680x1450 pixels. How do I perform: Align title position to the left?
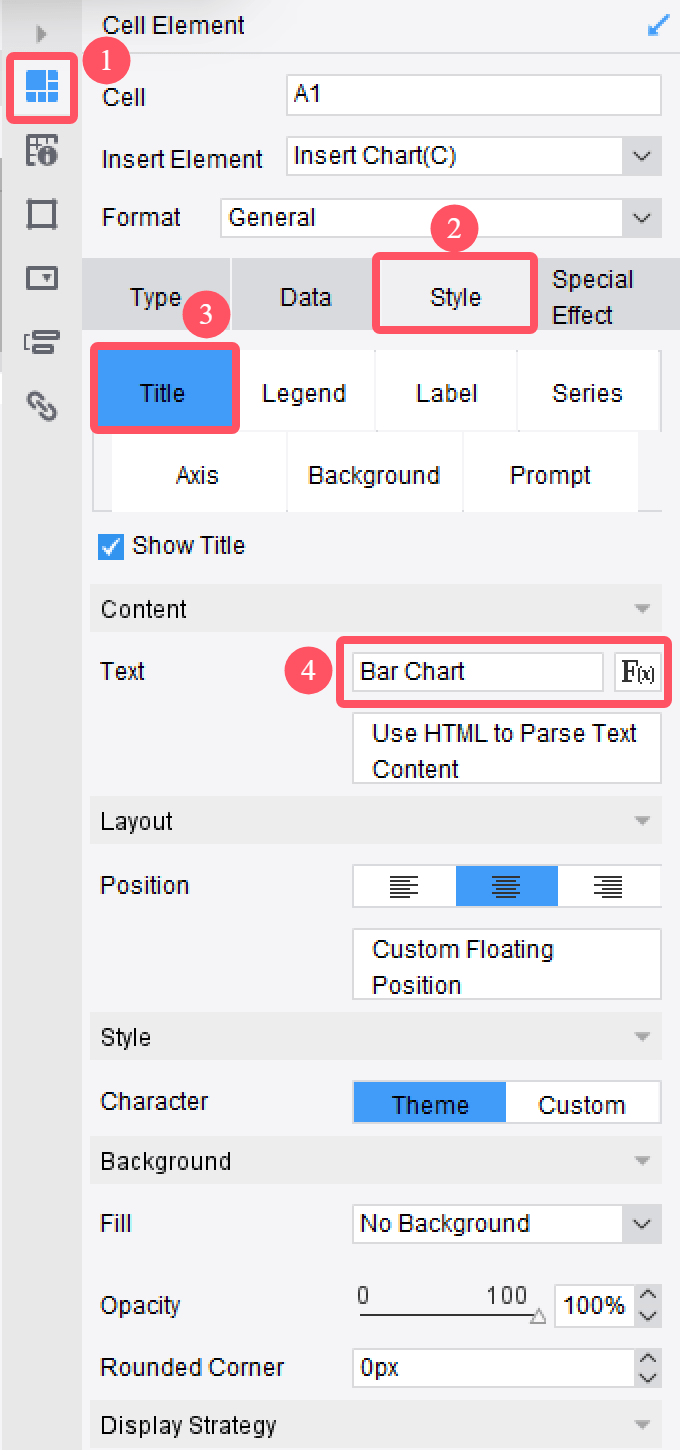404,886
